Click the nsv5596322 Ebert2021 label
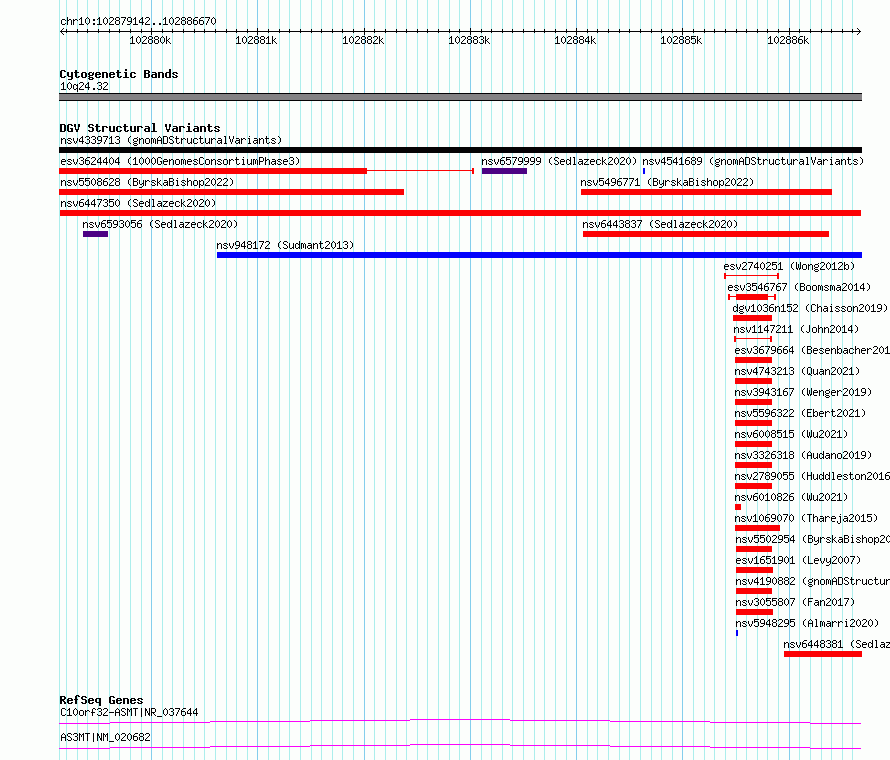Viewport: 890px width, 760px height. pyautogui.click(x=800, y=413)
